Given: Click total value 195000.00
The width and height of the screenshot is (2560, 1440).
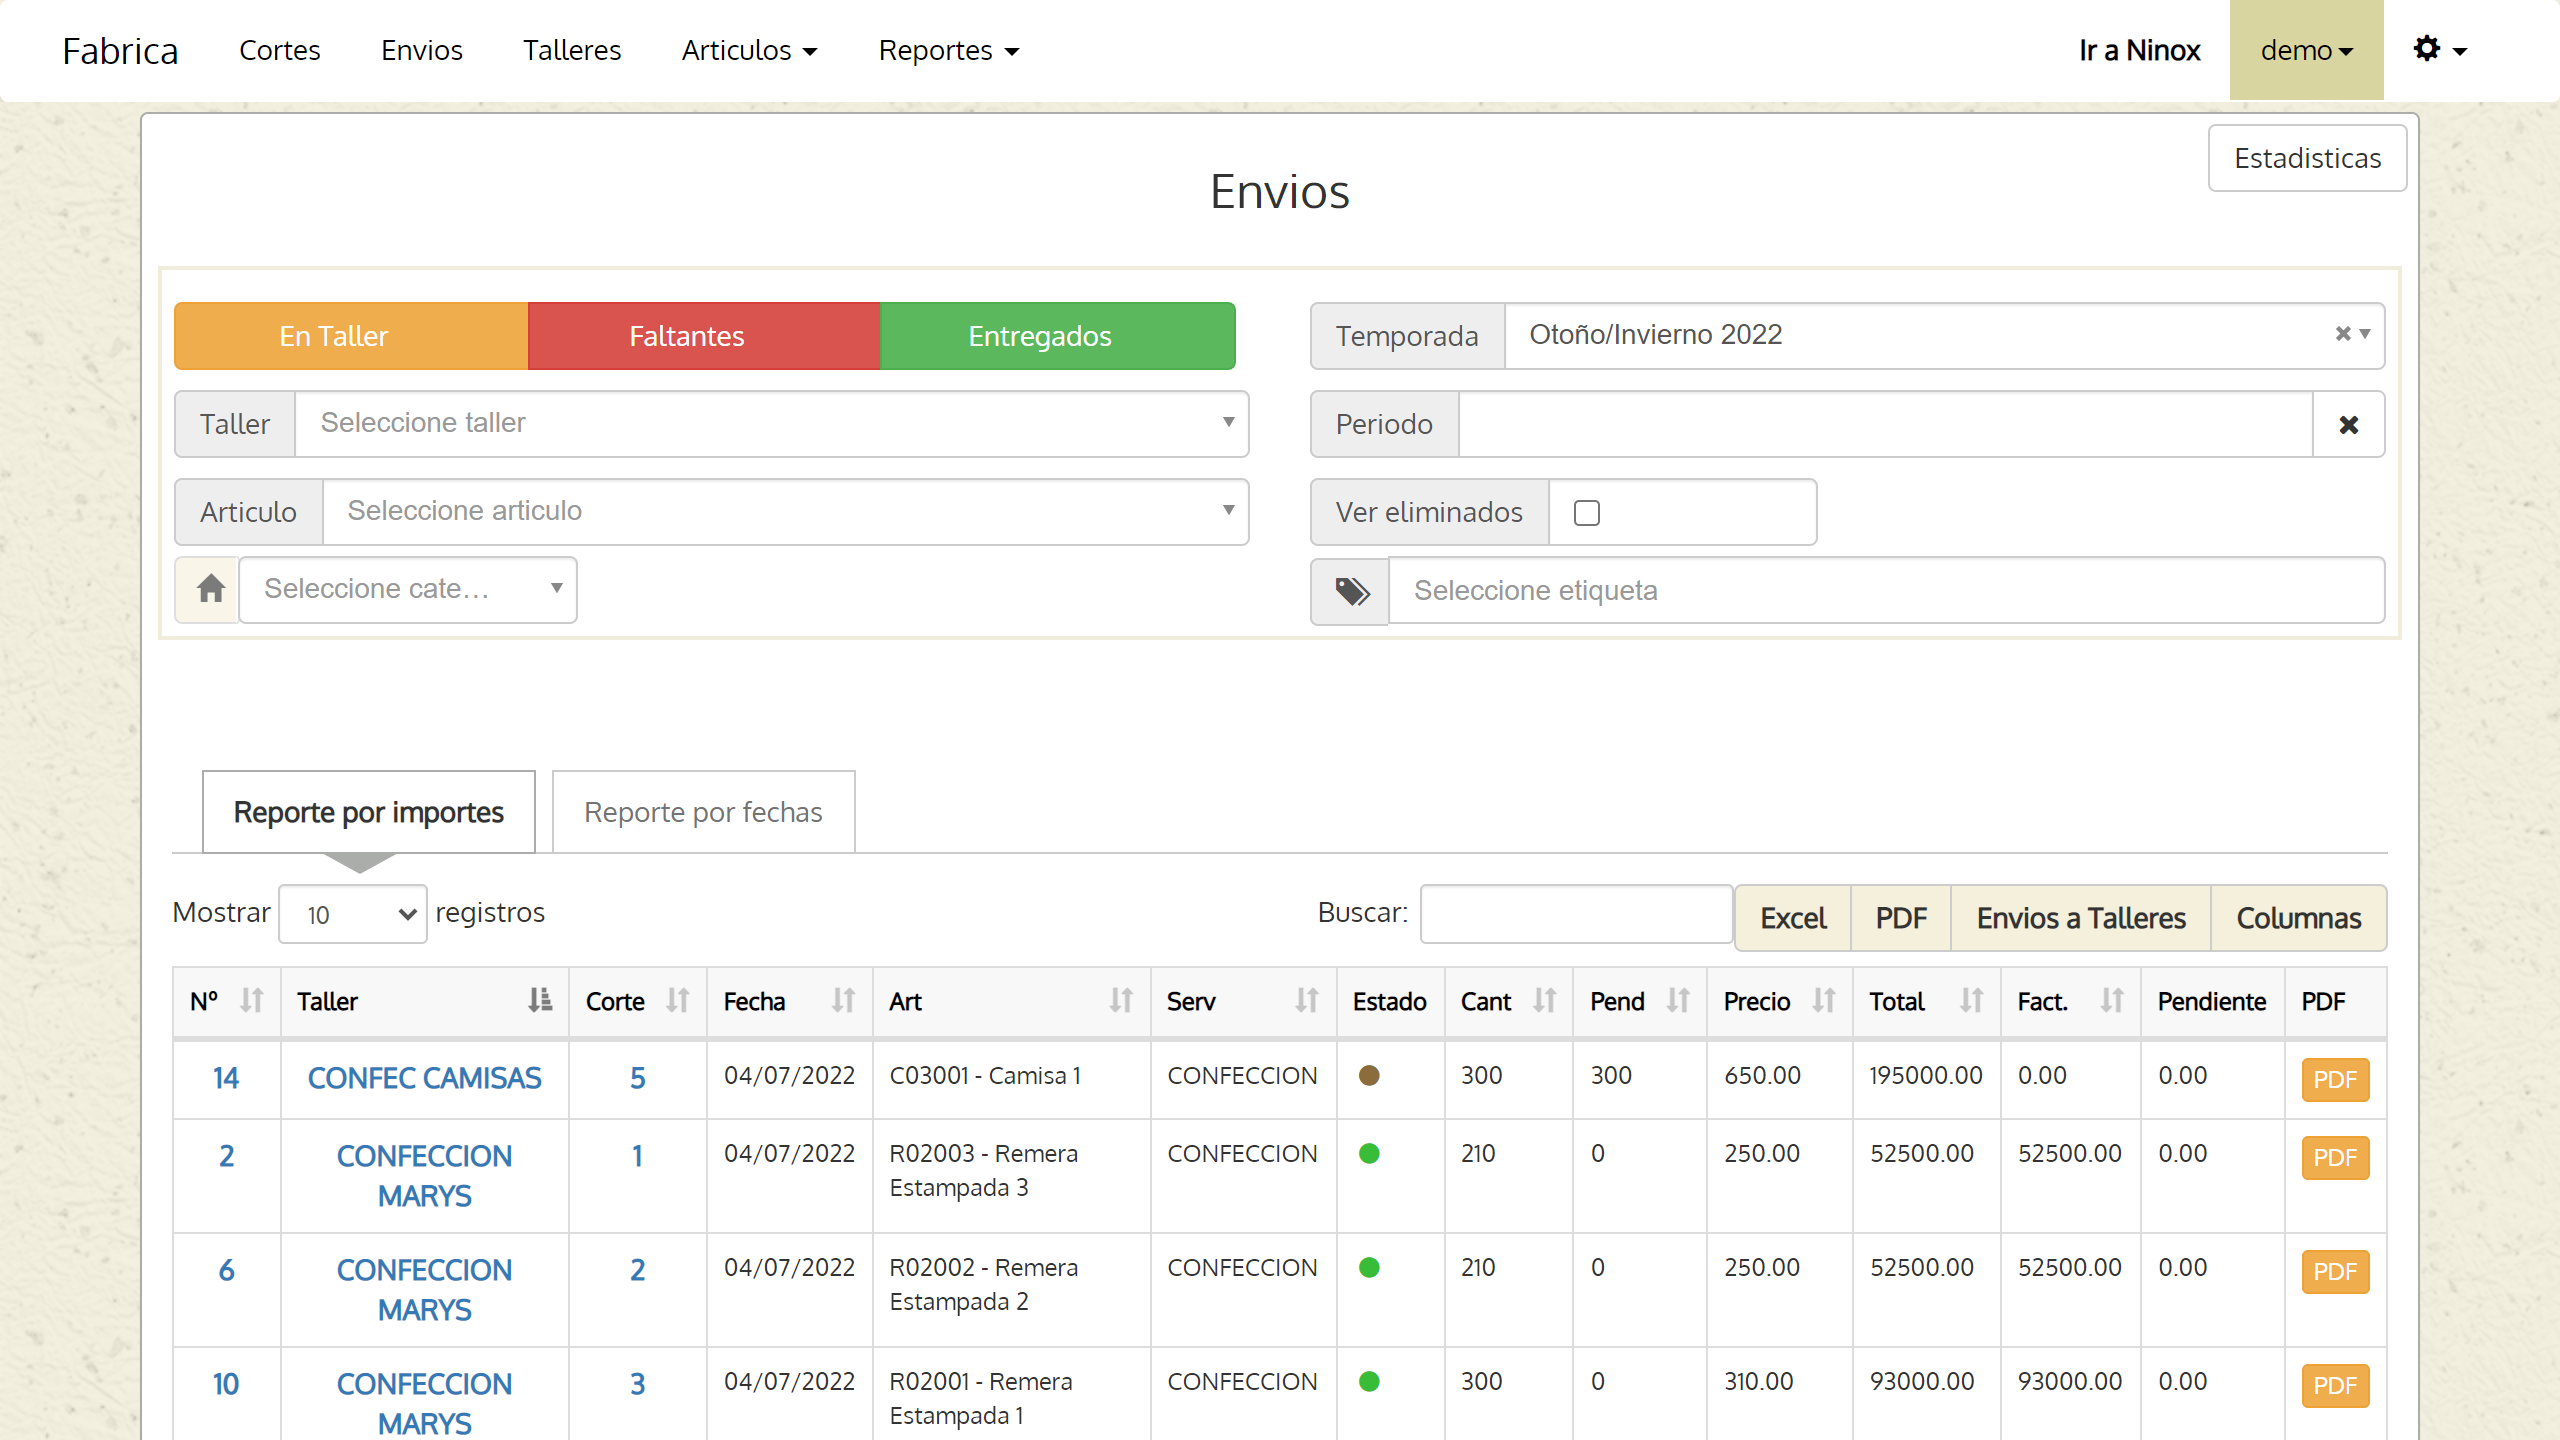Looking at the screenshot, I should pos(1926,1076).
